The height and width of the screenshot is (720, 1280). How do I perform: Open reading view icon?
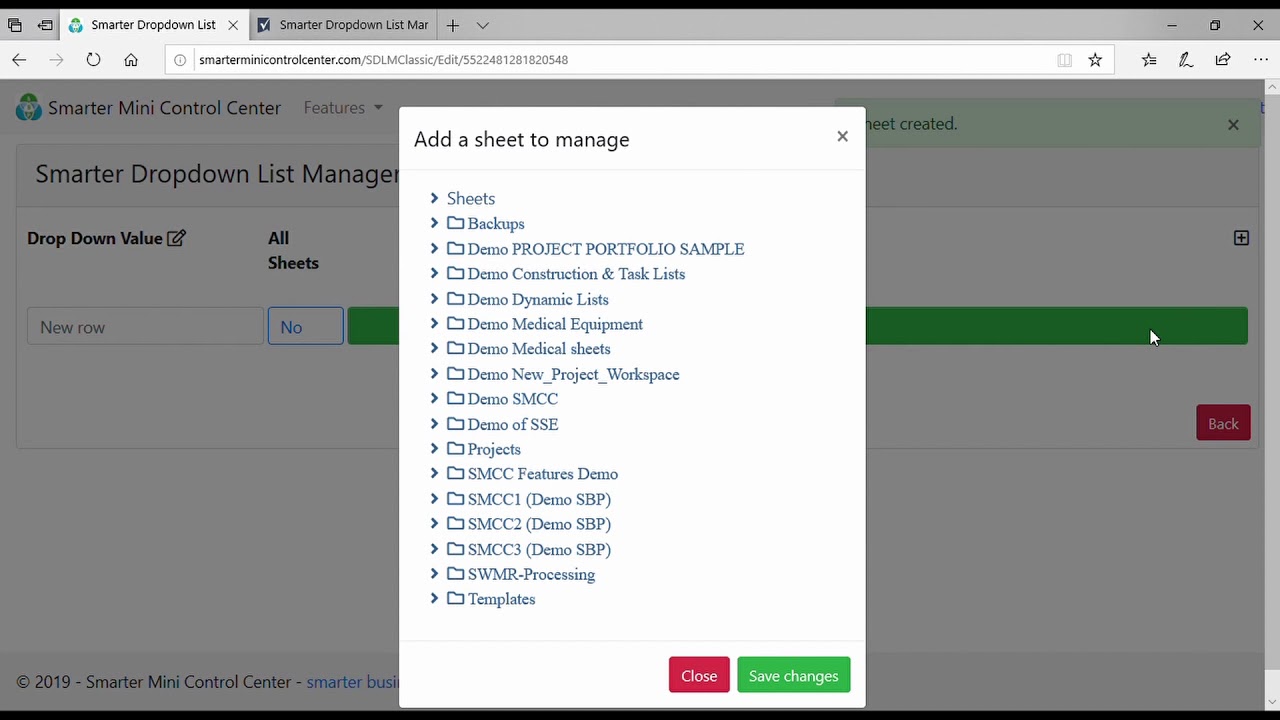pos(1064,60)
